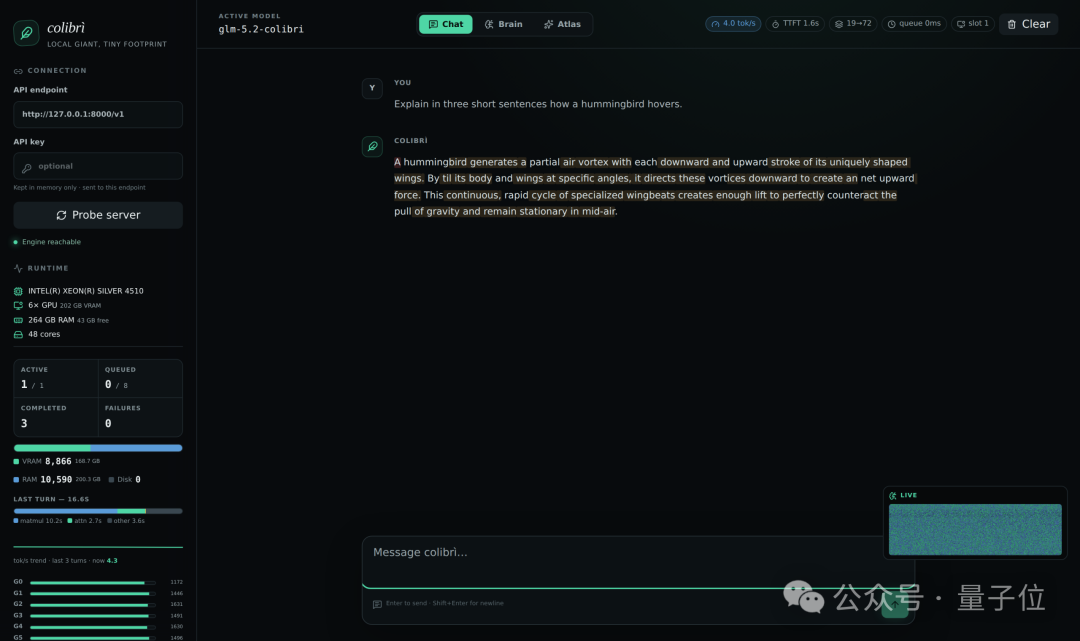Click the ACTIVE count cell
1080x641 pixels.
pos(56,378)
